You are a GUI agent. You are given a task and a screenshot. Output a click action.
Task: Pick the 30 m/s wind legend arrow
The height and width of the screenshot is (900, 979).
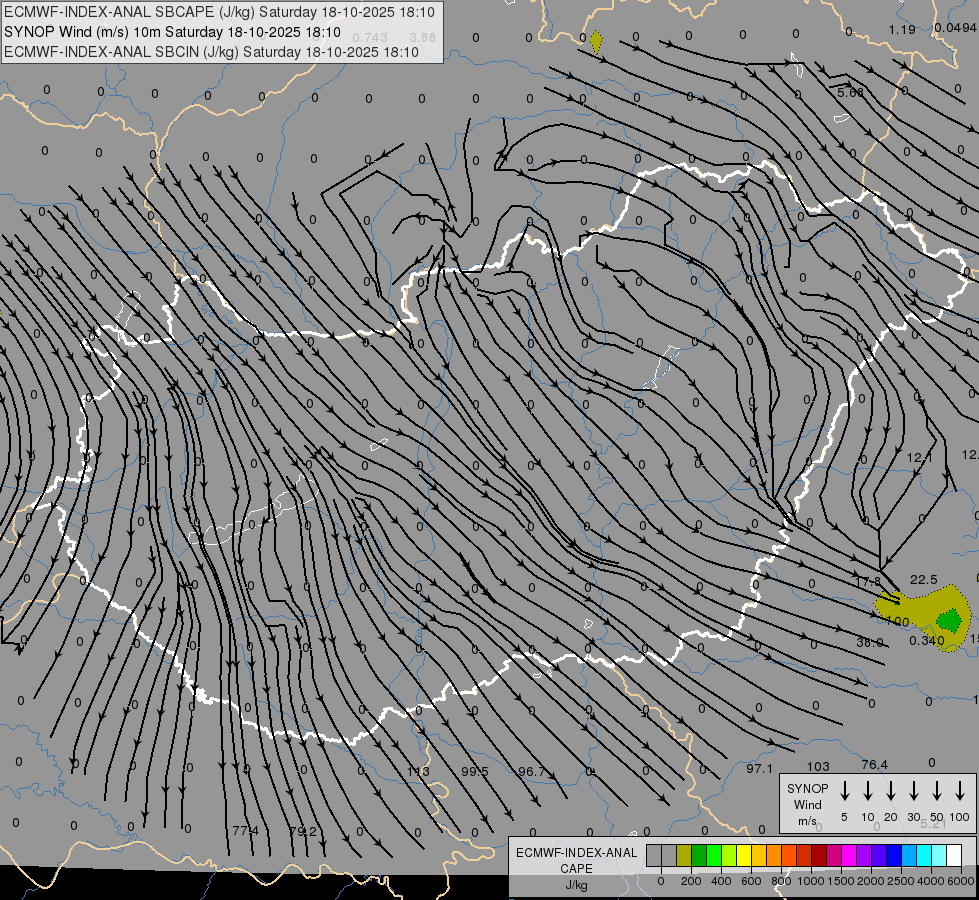pos(914,791)
